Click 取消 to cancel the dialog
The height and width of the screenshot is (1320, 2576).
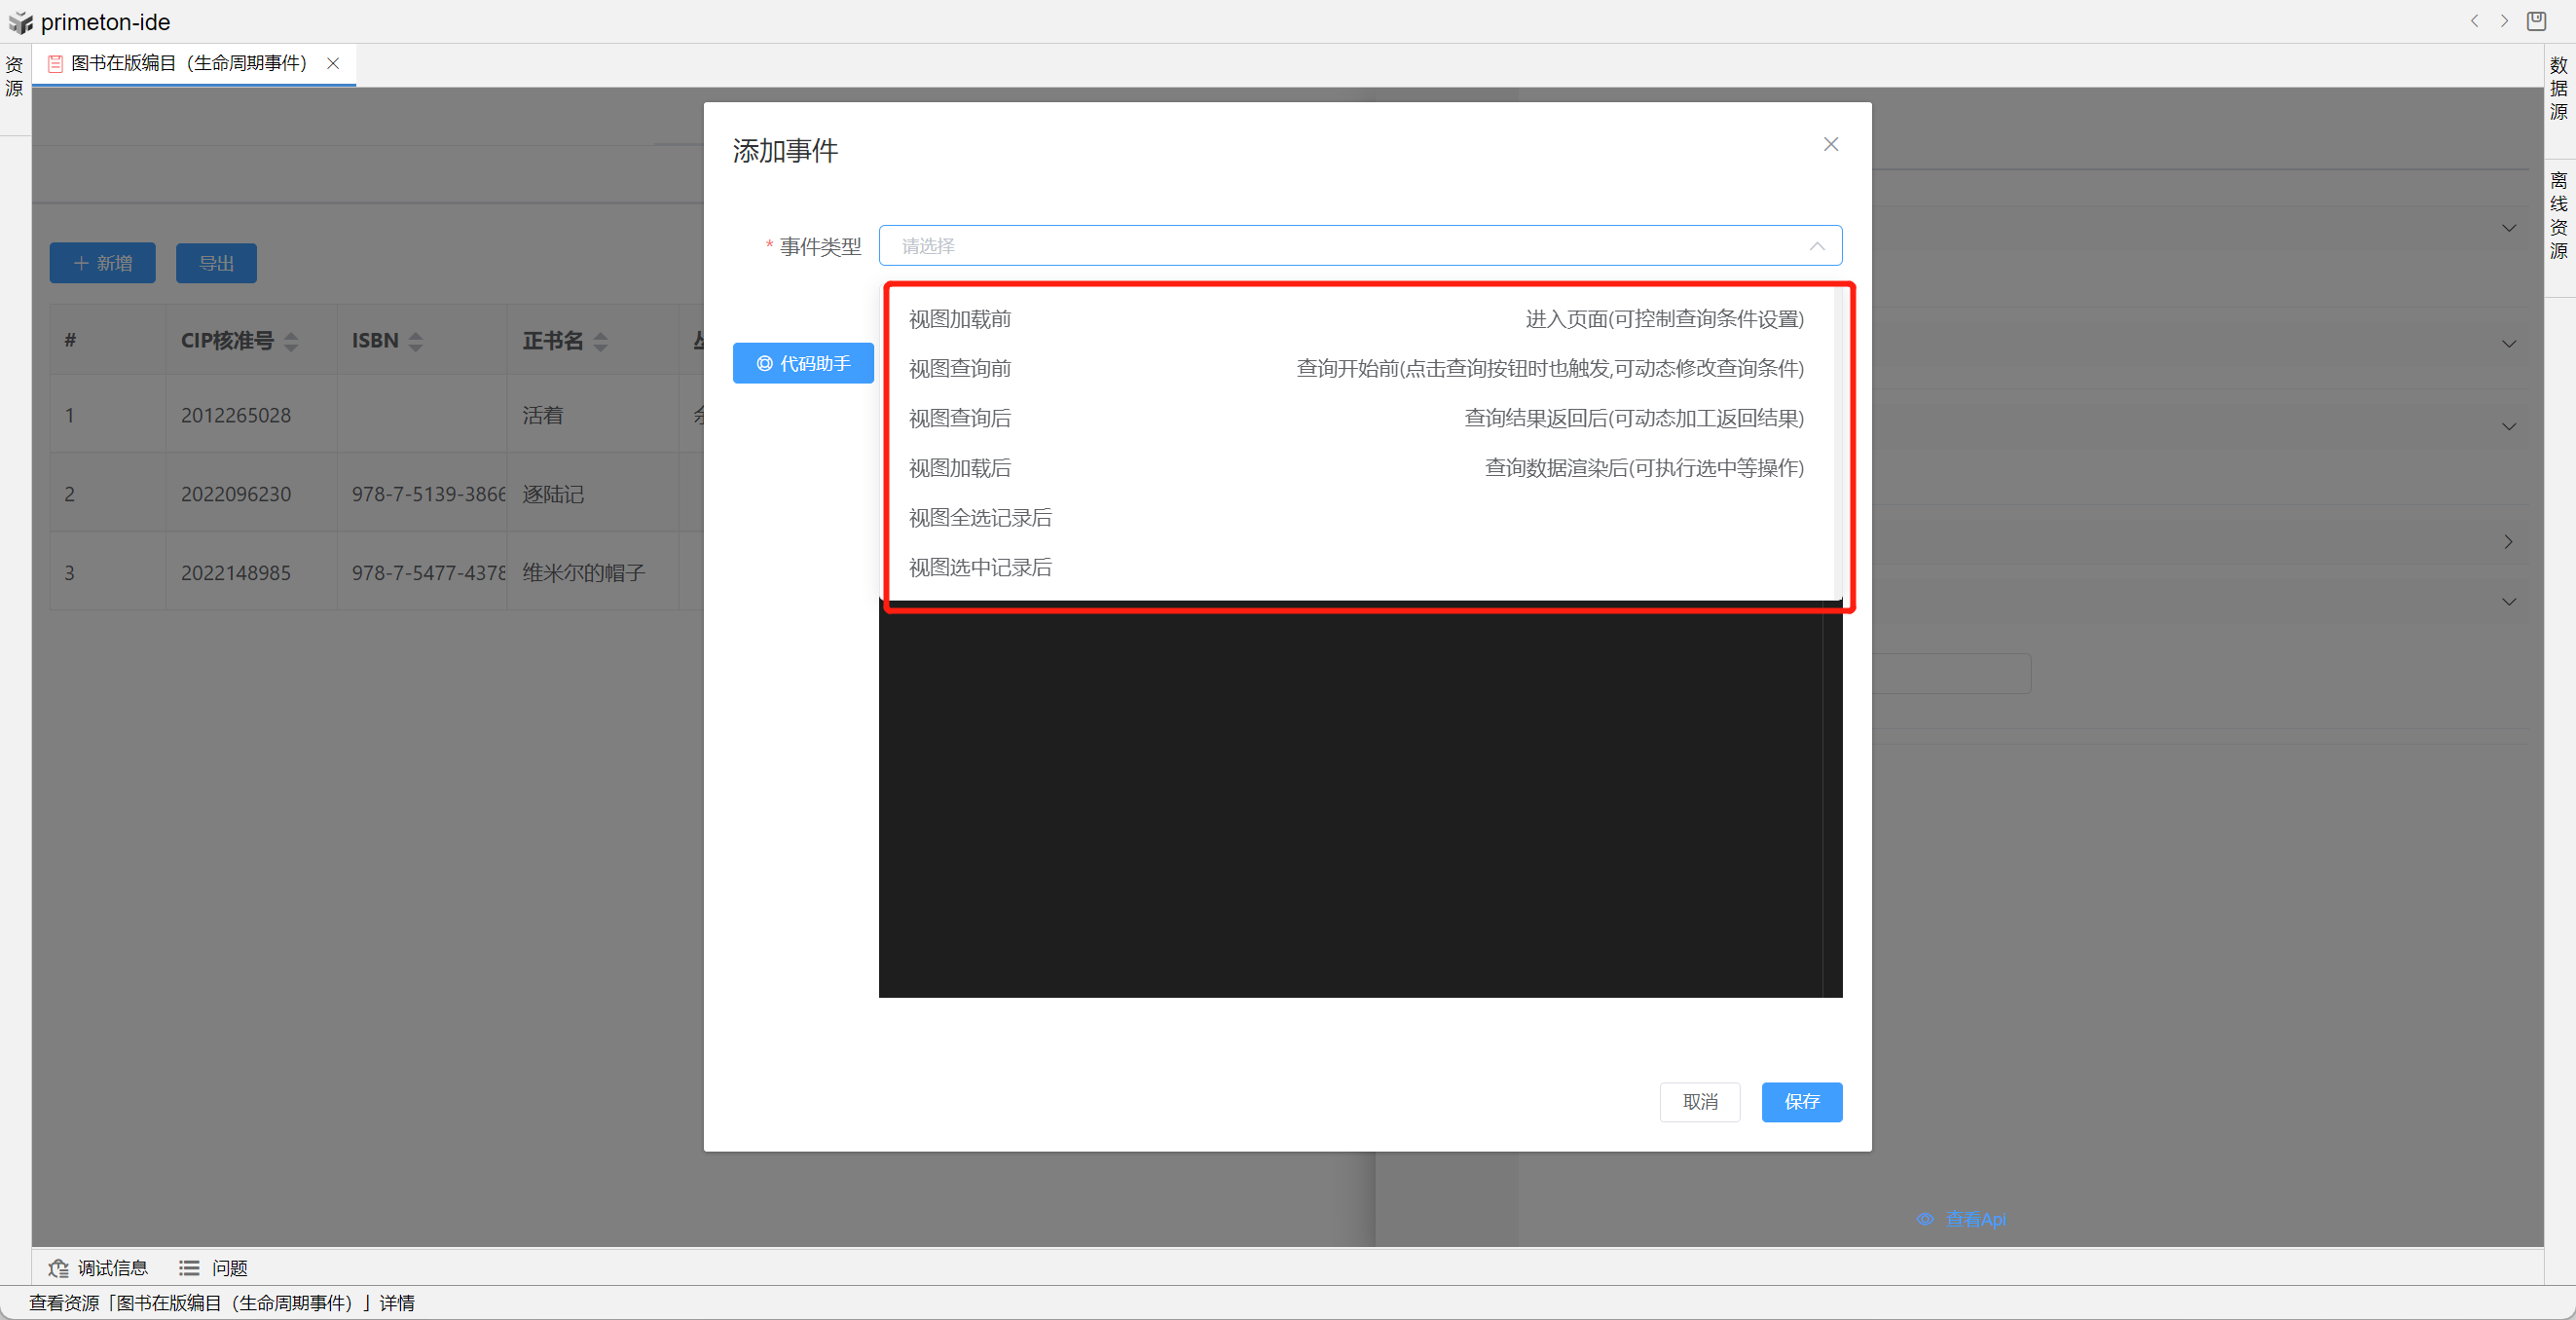coord(1699,1101)
